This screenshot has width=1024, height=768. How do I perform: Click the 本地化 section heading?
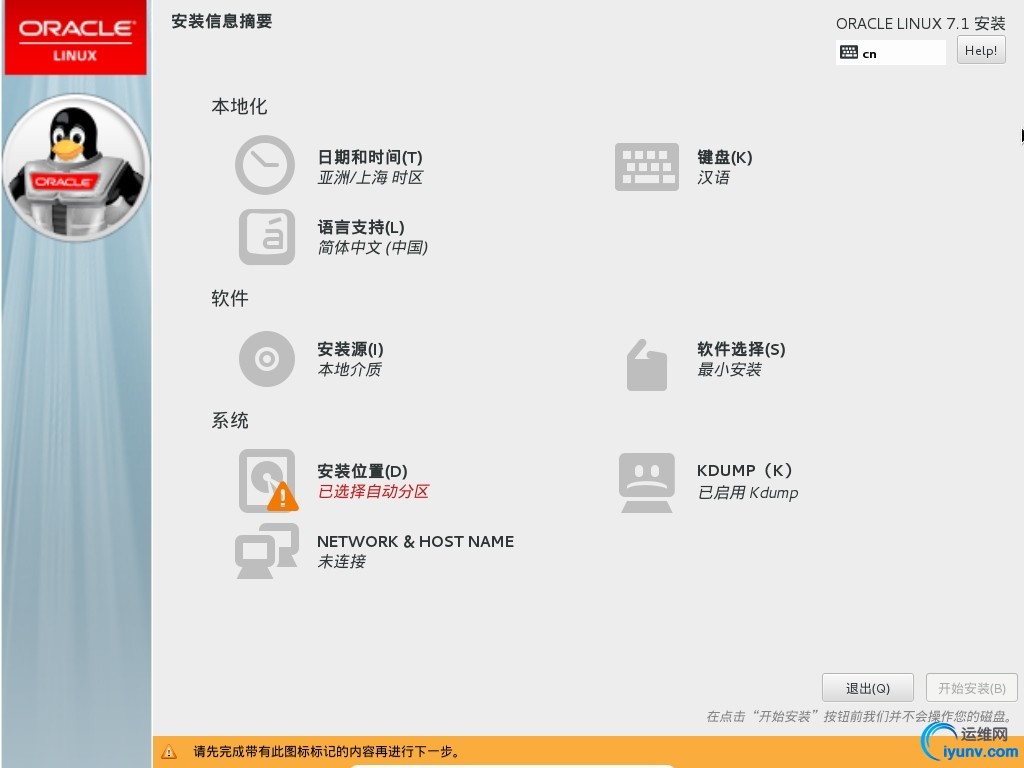click(x=239, y=106)
